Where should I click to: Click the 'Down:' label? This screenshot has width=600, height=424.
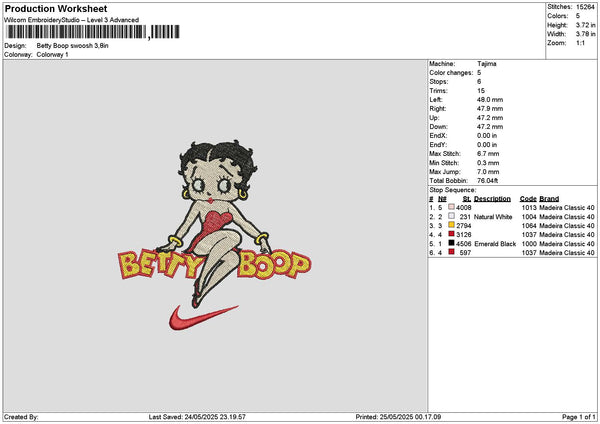(438, 127)
